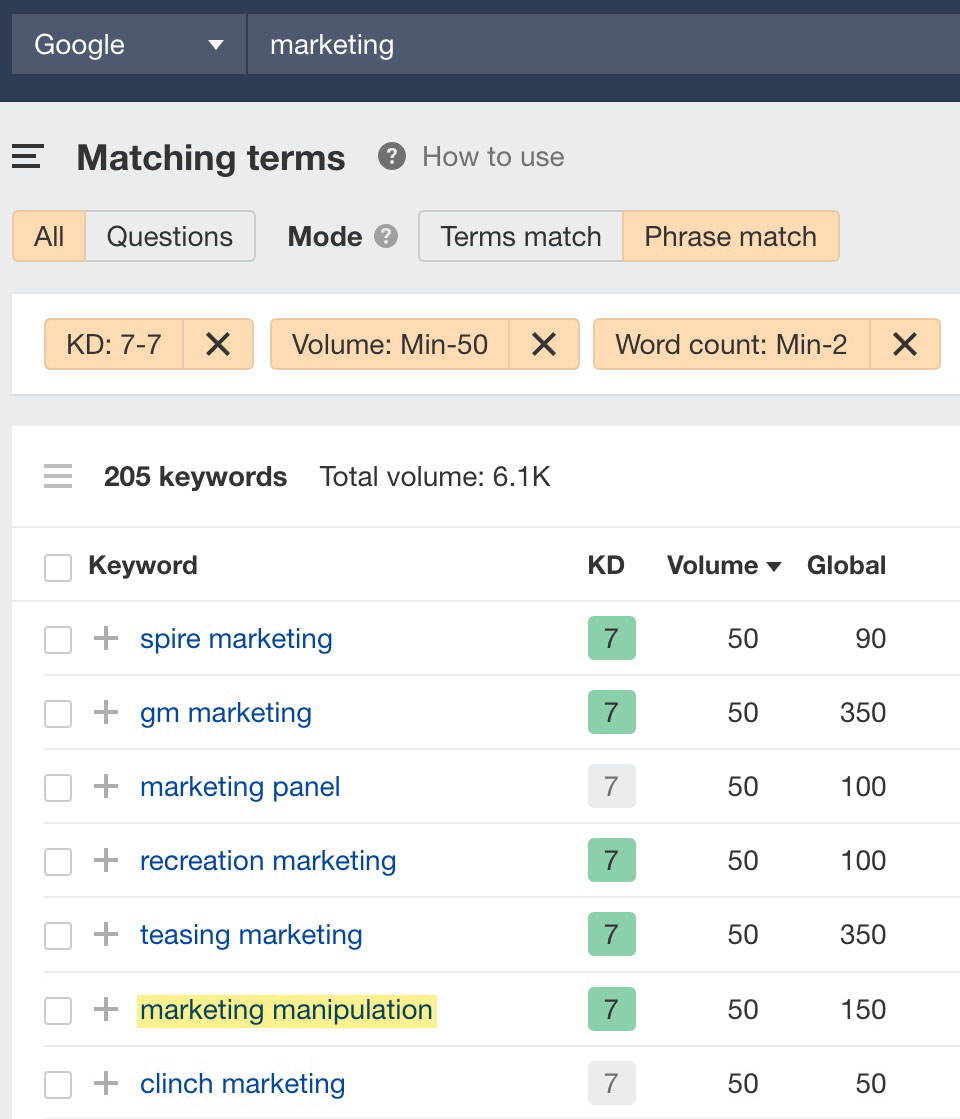Open the Google search engine dropdown

[x=128, y=45]
